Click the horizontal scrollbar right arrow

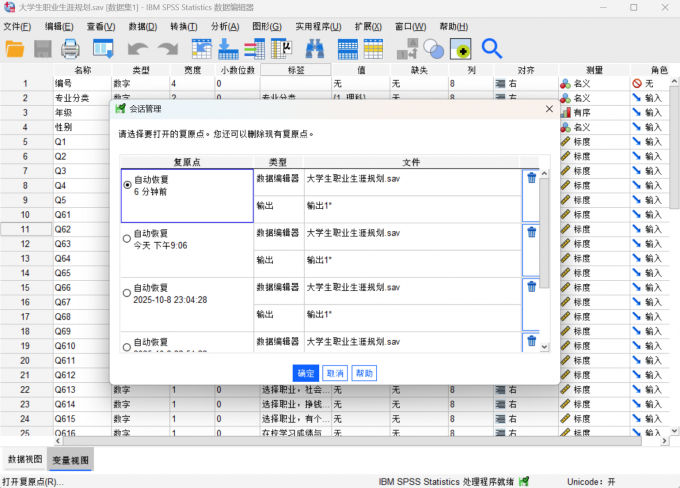664,440
